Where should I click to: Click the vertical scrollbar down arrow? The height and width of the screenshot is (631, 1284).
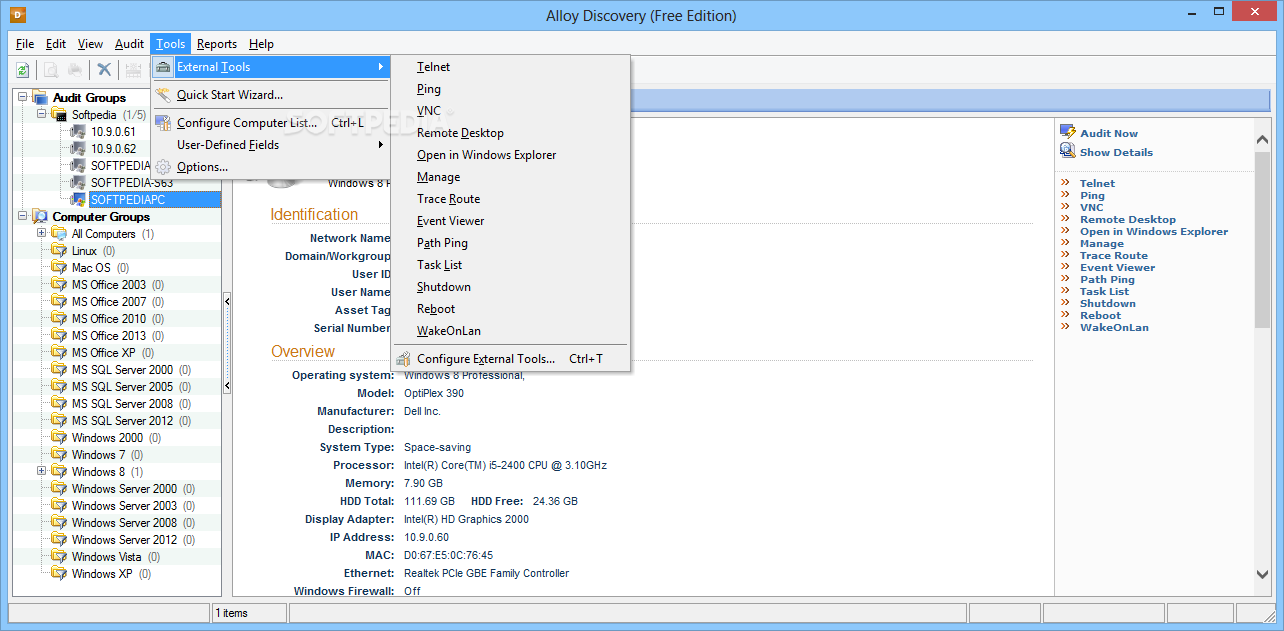1262,574
